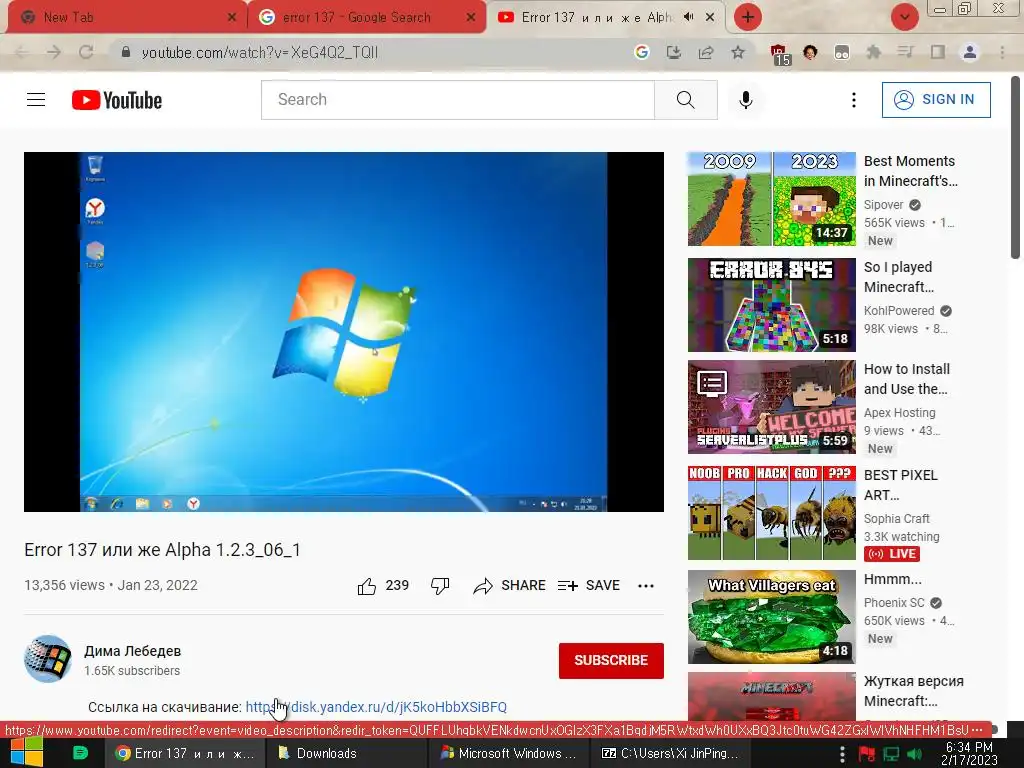Viewport: 1024px width, 768px height.
Task: Open KohlPowered channel name
Action: [899, 311]
